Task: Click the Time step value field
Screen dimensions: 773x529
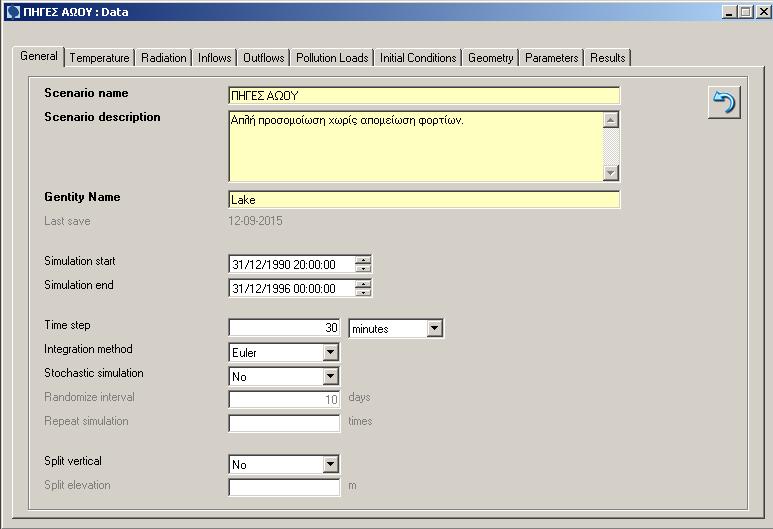Action: 284,328
